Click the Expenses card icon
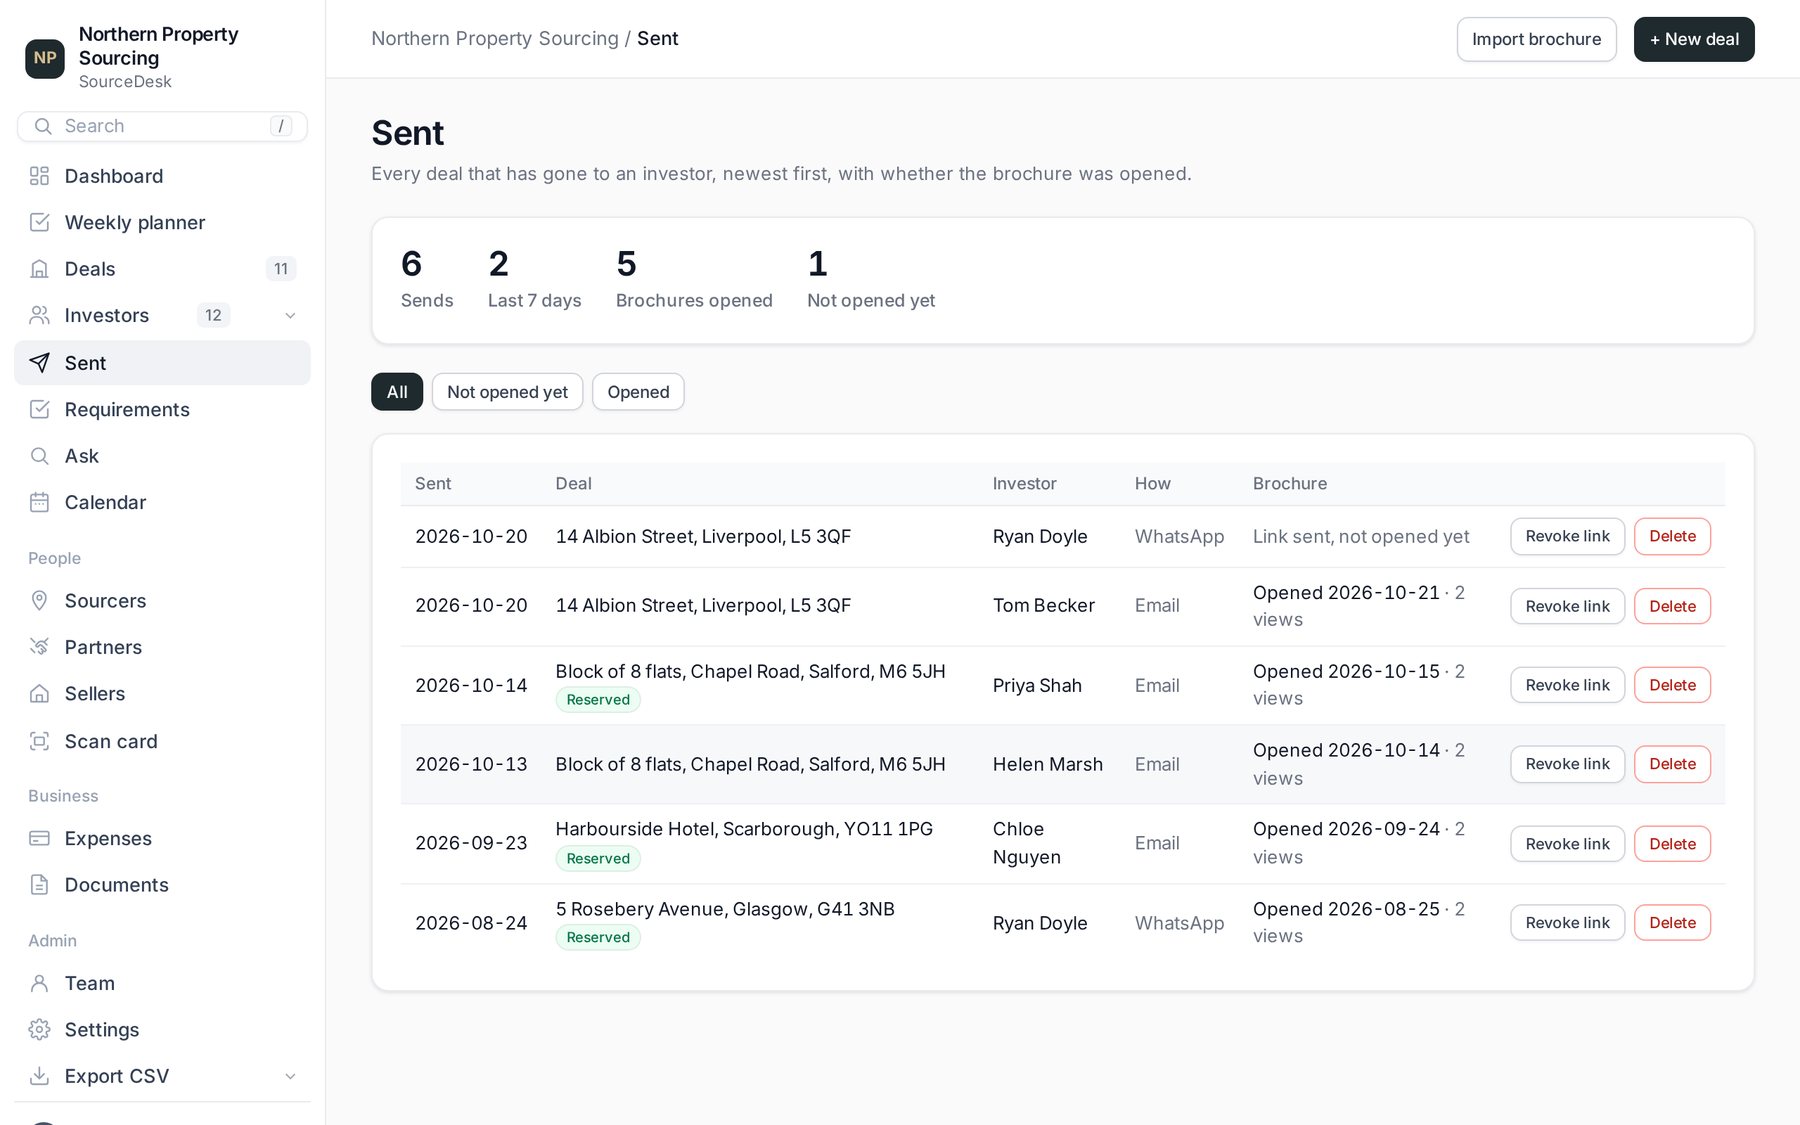The image size is (1800, 1125). [39, 838]
